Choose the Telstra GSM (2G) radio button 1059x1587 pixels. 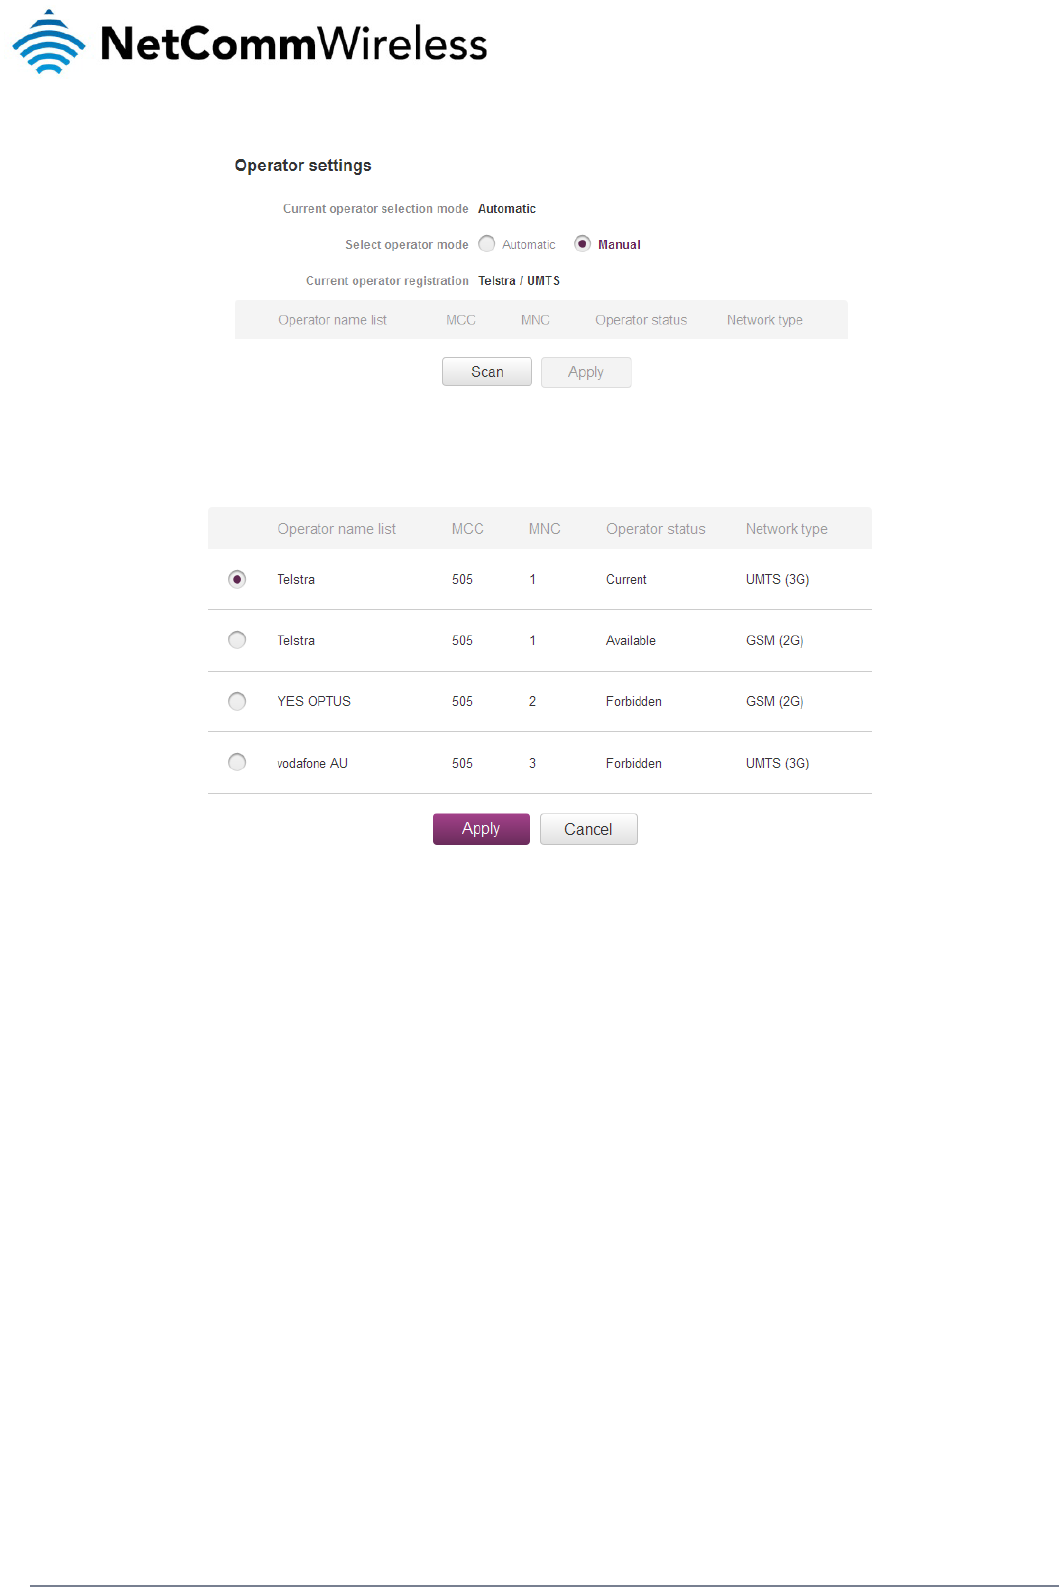pos(237,640)
